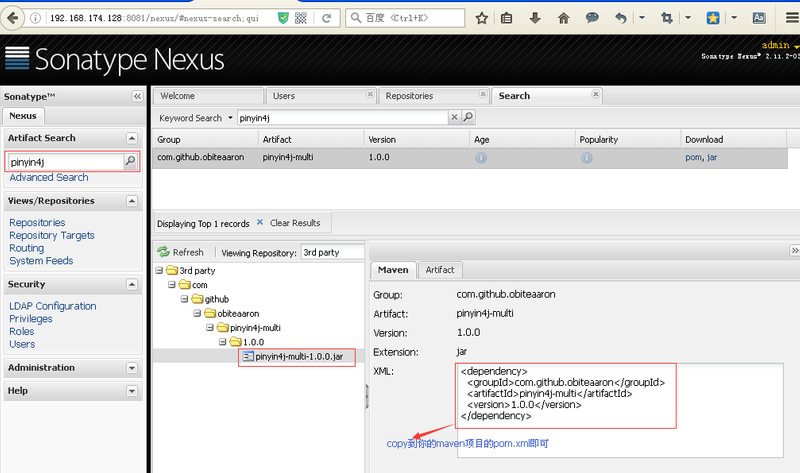Open the Repositories sidebar link

37,223
